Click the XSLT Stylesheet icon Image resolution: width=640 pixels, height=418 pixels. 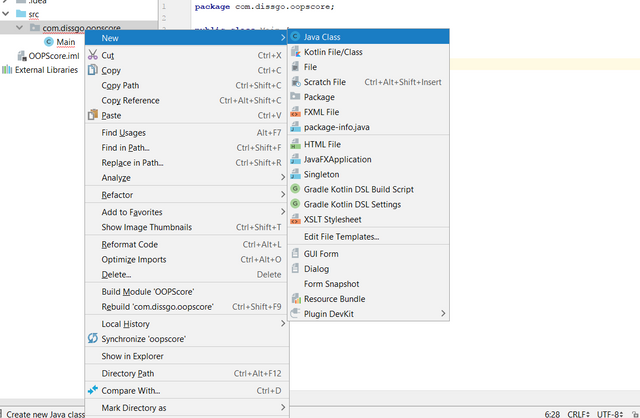point(296,219)
